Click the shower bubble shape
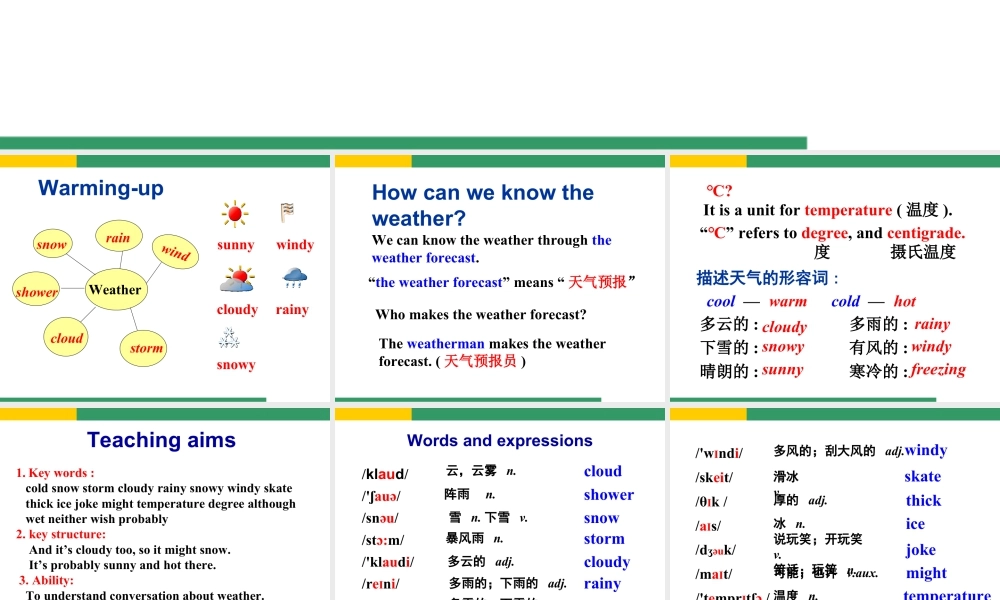Image resolution: width=1000 pixels, height=600 pixels. (37, 291)
